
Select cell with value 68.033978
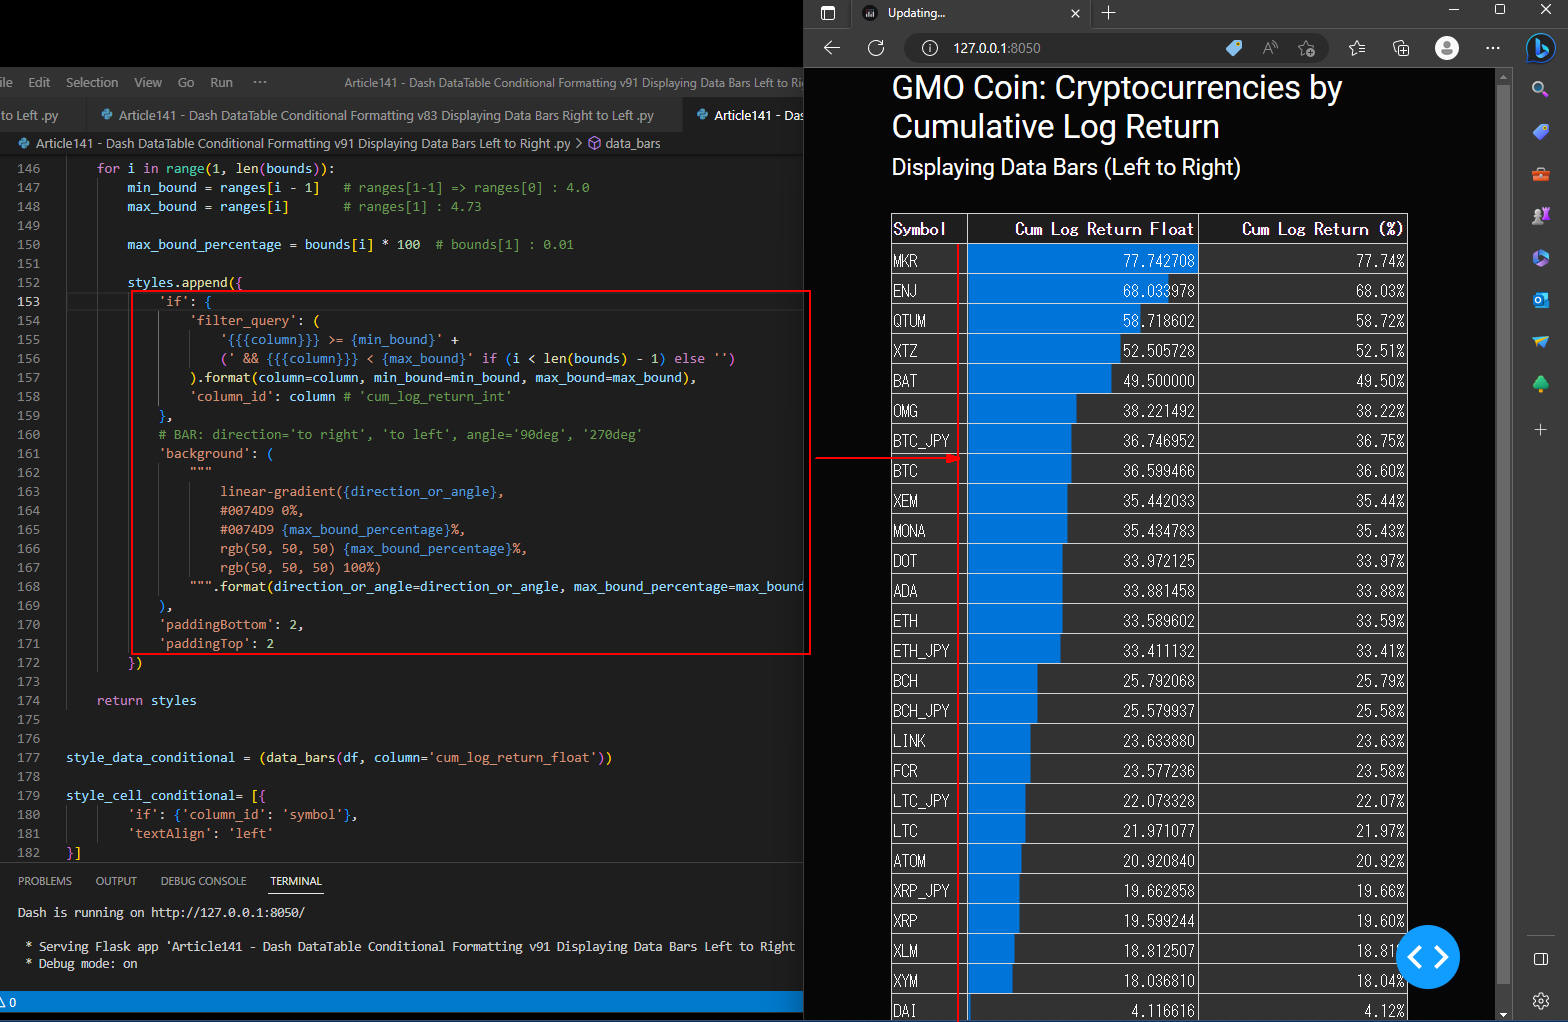(1083, 290)
